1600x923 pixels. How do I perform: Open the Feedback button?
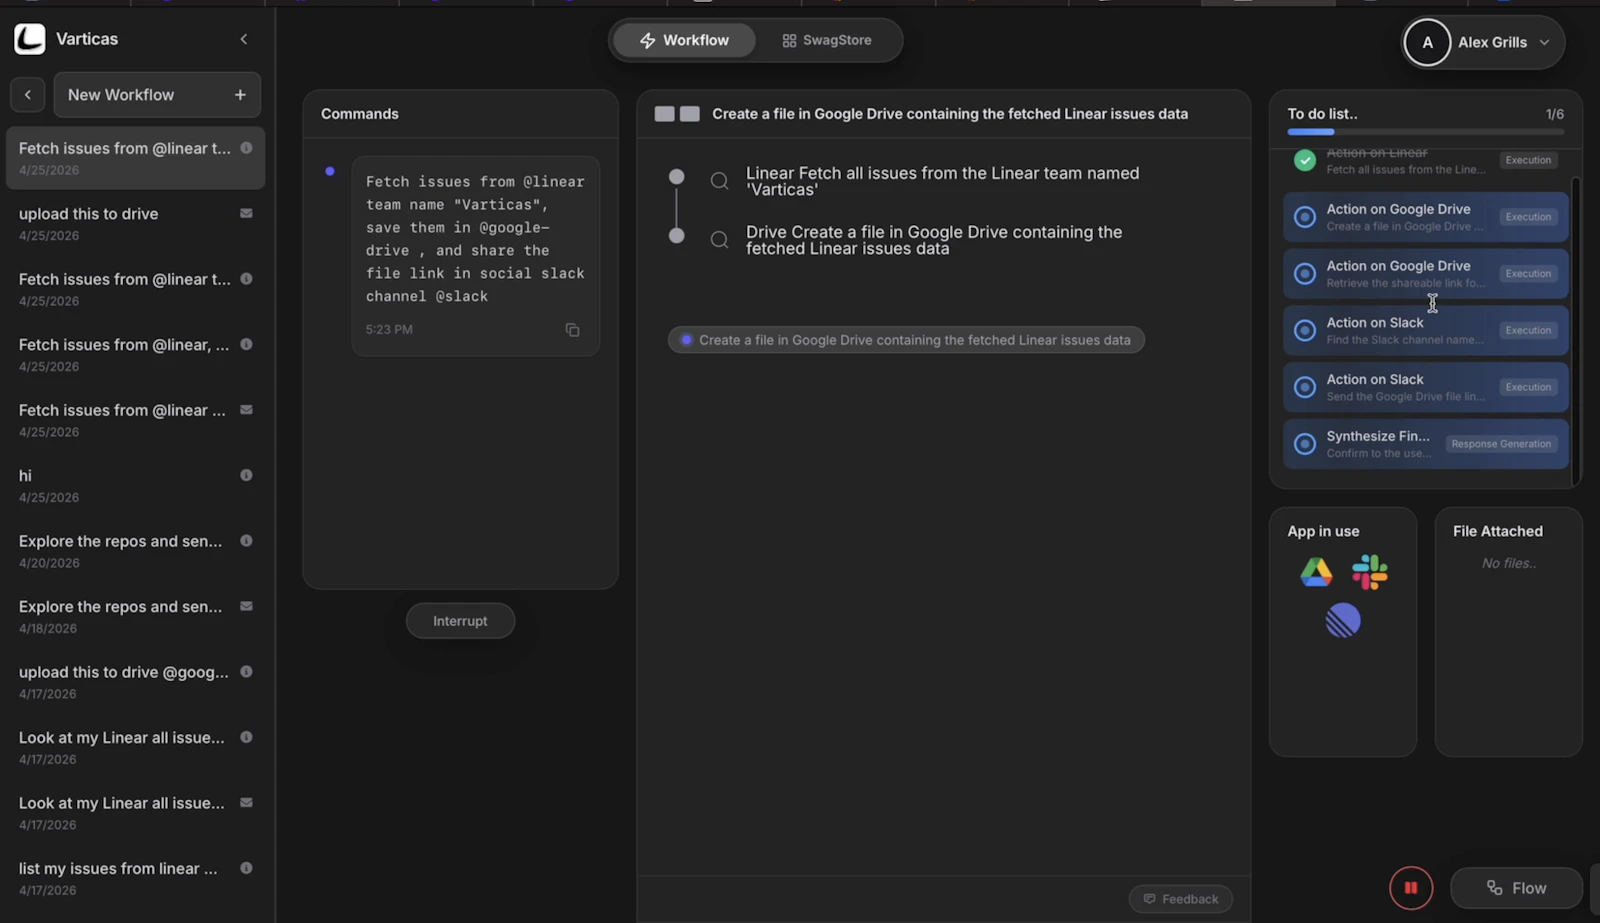1181,899
